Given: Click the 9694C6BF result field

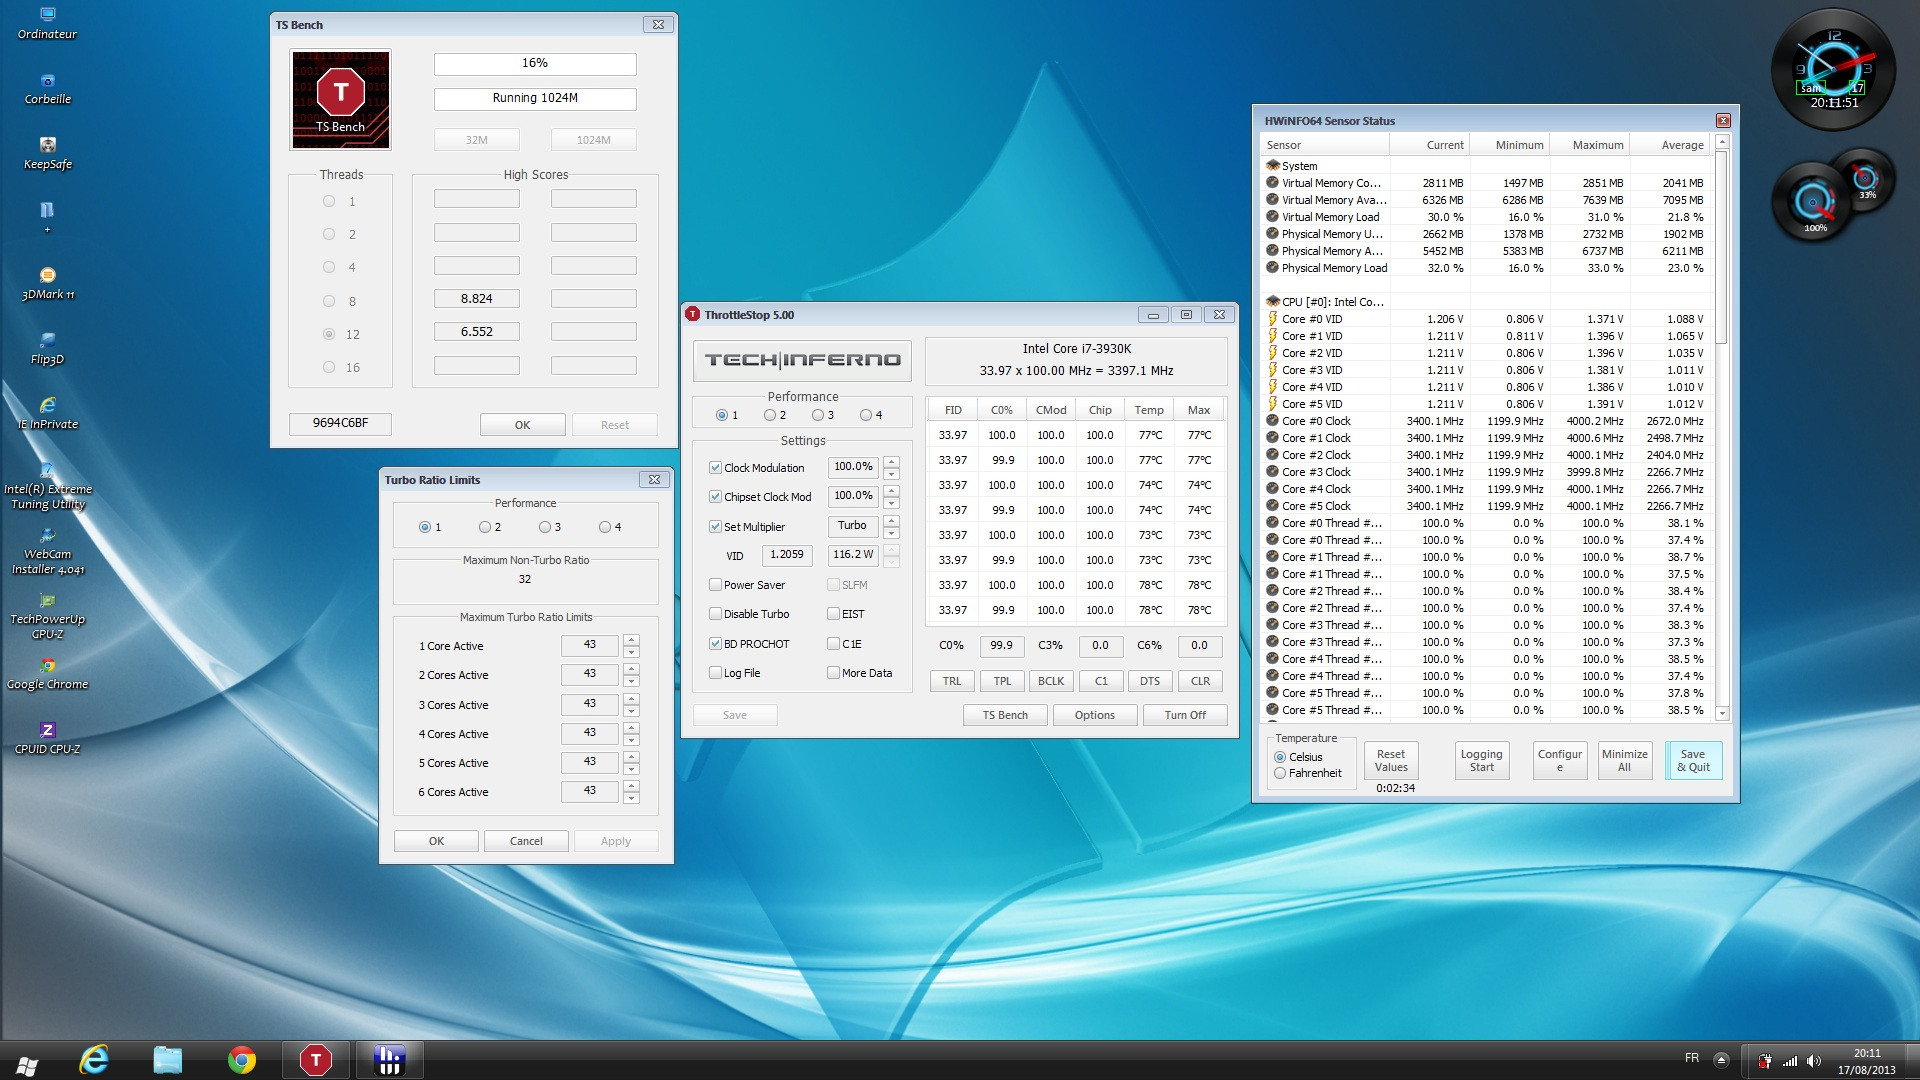Looking at the screenshot, I should (x=340, y=423).
